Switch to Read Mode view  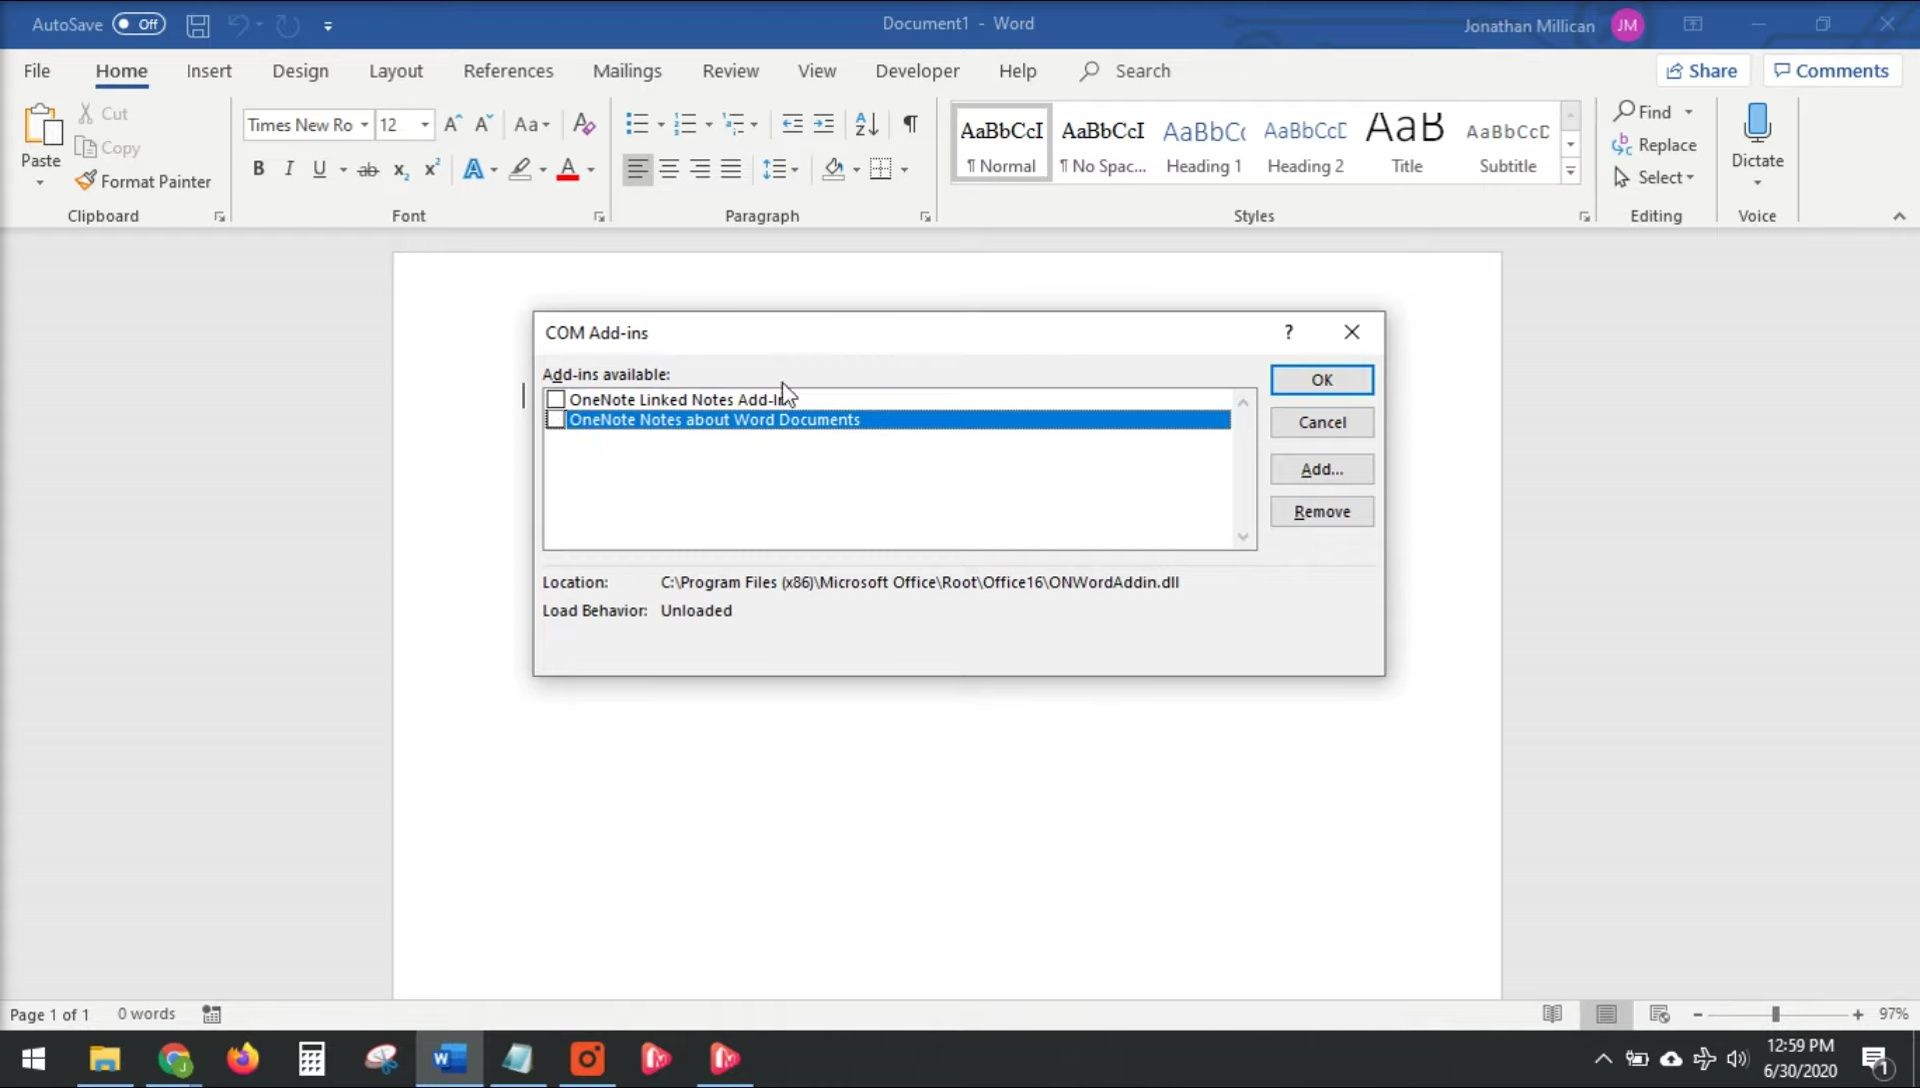(1552, 1014)
